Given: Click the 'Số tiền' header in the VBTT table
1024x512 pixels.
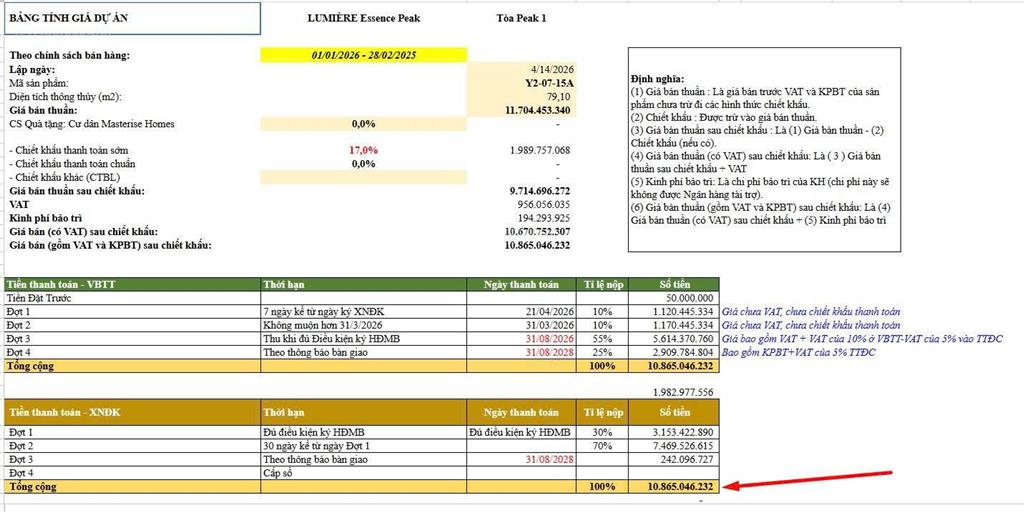Looking at the screenshot, I should tap(674, 285).
